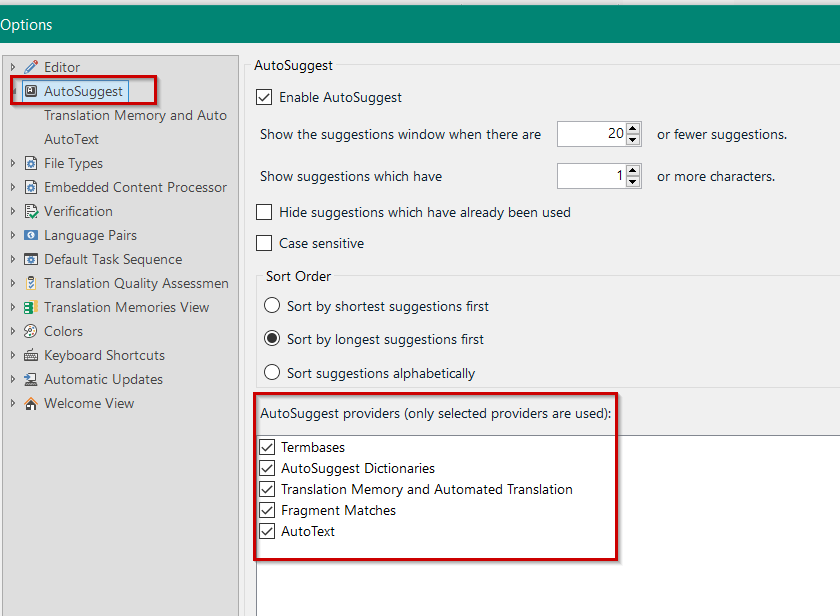Select the Editor label in the tree
Viewport: 840px width, 616px height.
point(62,67)
